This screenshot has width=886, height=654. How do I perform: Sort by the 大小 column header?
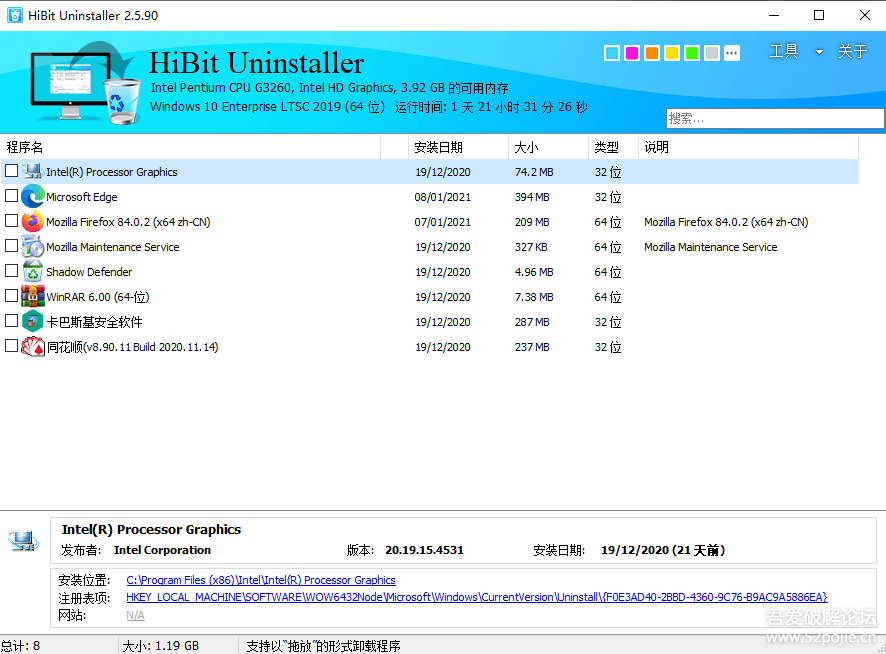[x=548, y=147]
